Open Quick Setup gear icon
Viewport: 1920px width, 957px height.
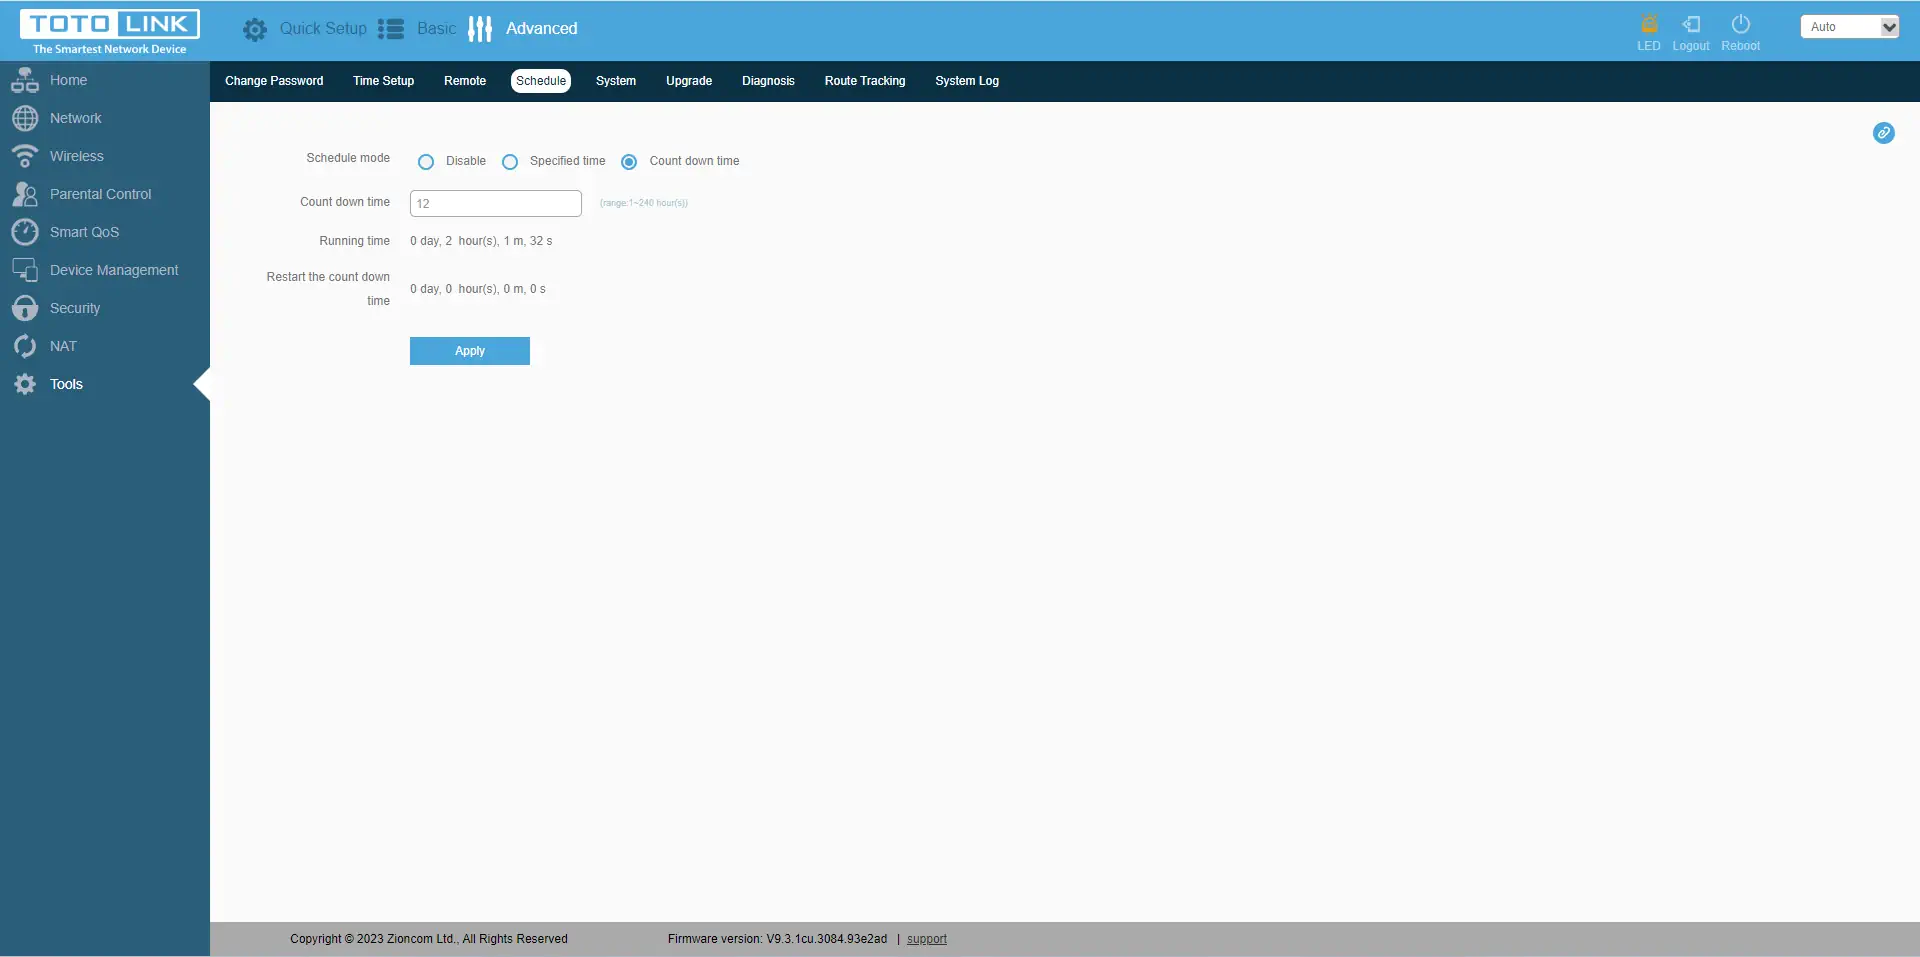pos(255,29)
